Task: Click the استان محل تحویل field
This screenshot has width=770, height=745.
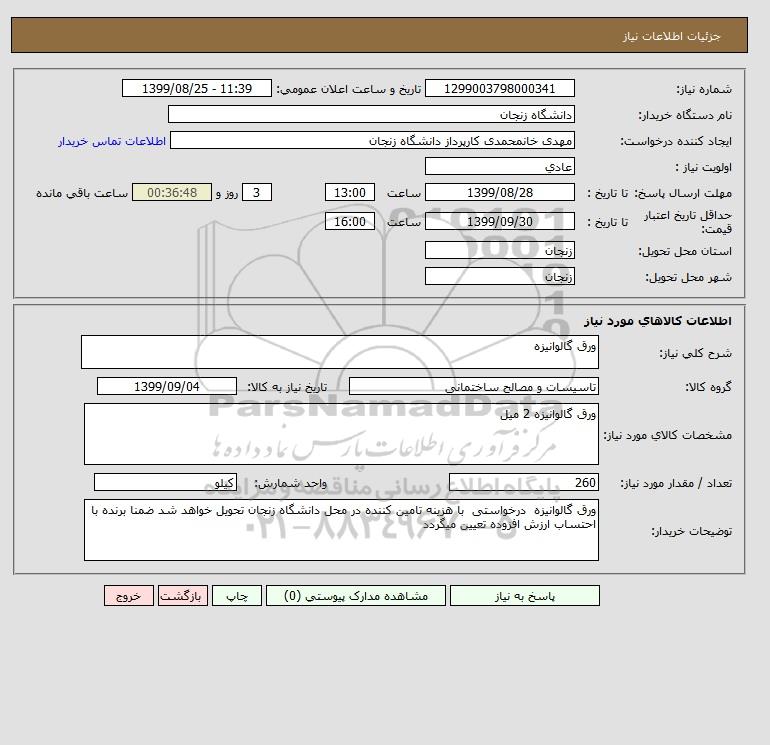Action: tap(499, 250)
